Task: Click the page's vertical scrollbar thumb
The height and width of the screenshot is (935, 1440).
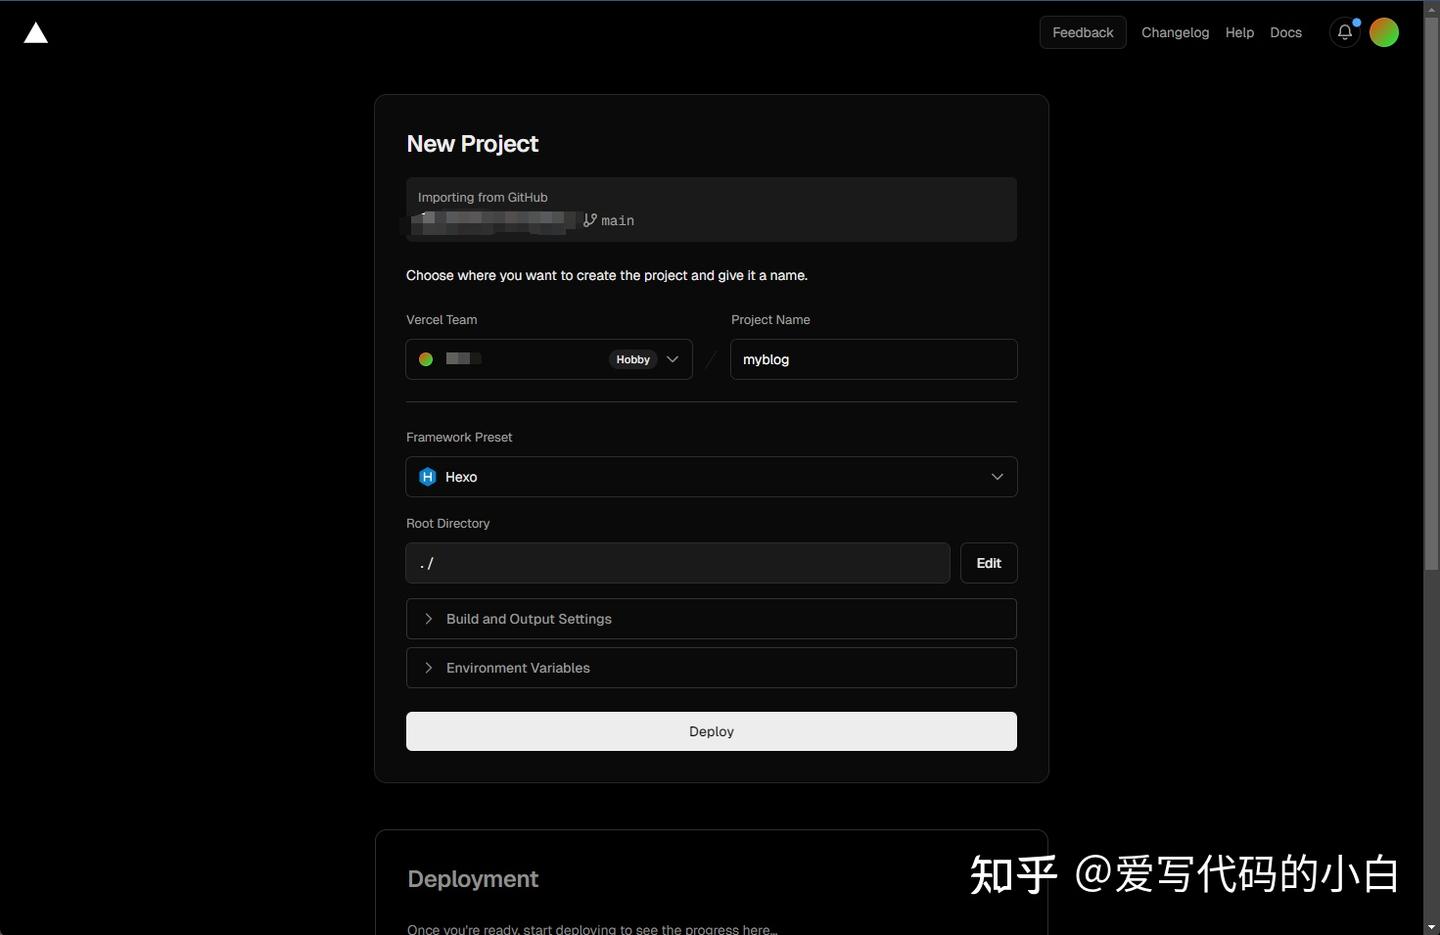Action: click(1431, 294)
